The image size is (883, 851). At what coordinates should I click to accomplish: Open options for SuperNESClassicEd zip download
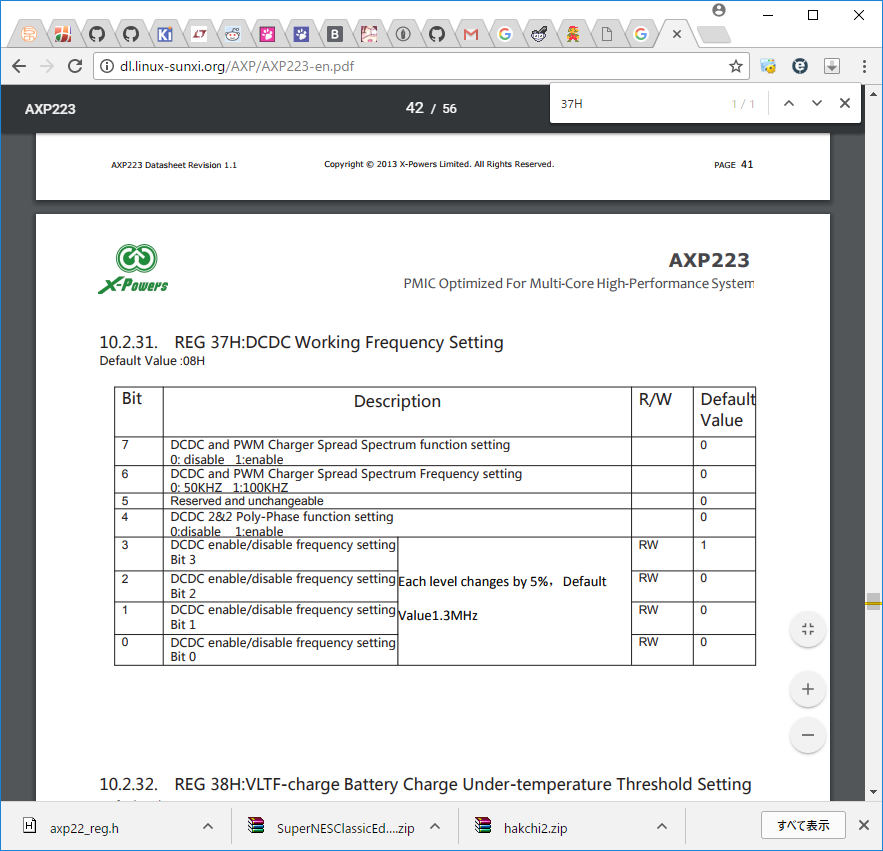pyautogui.click(x=435, y=826)
